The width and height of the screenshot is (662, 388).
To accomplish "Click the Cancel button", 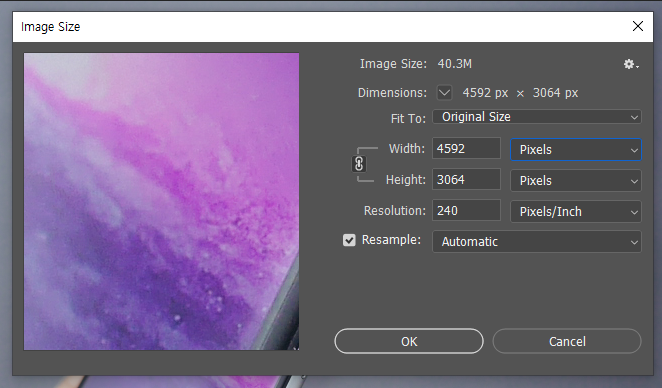I will [x=567, y=341].
